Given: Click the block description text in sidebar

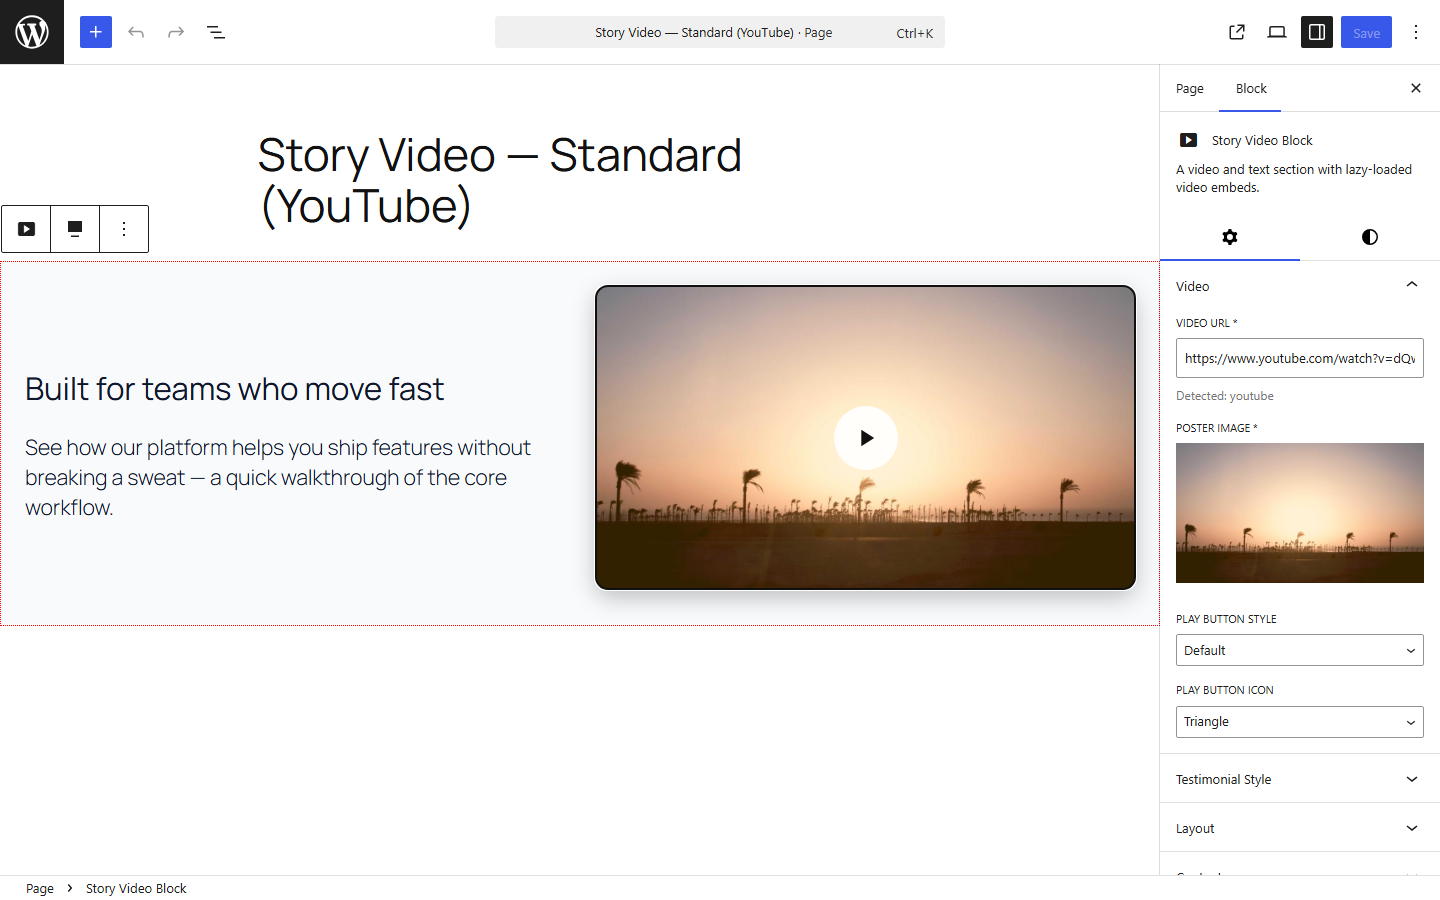Looking at the screenshot, I should click(x=1294, y=178).
